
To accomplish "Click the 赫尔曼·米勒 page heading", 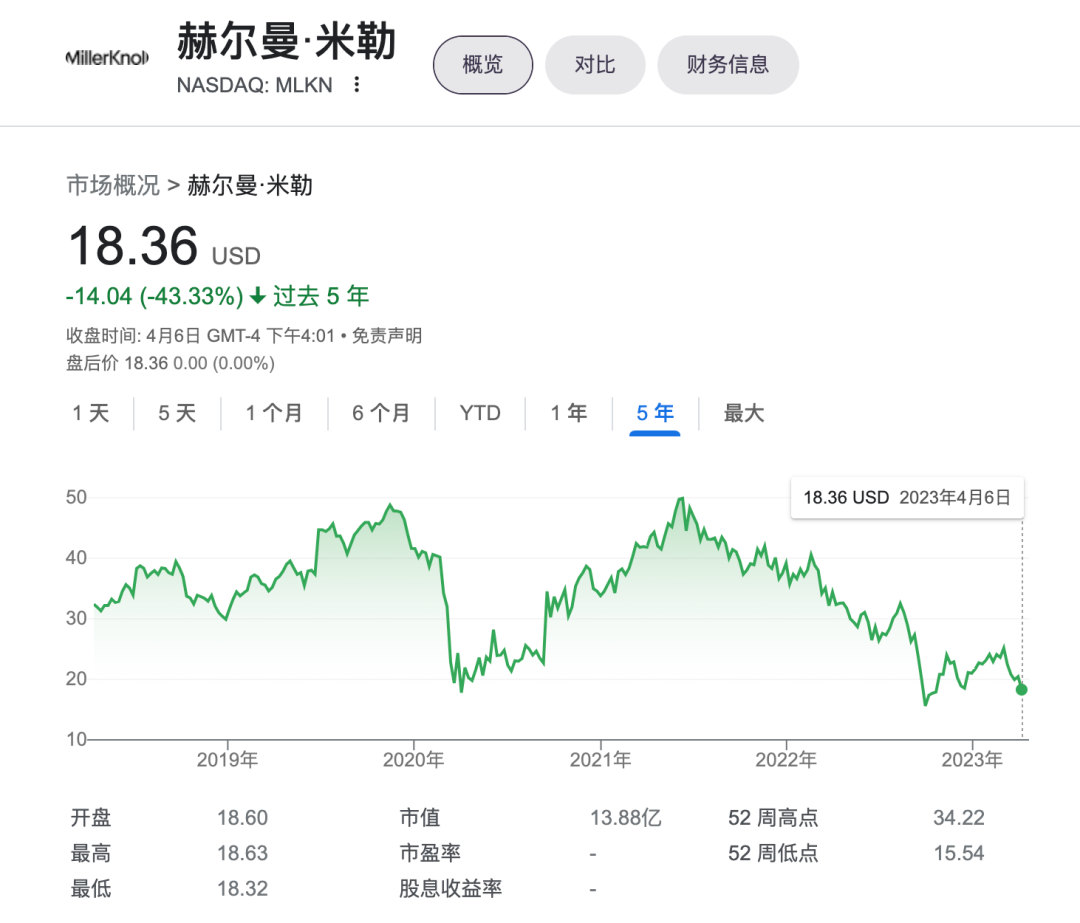I will 287,41.
